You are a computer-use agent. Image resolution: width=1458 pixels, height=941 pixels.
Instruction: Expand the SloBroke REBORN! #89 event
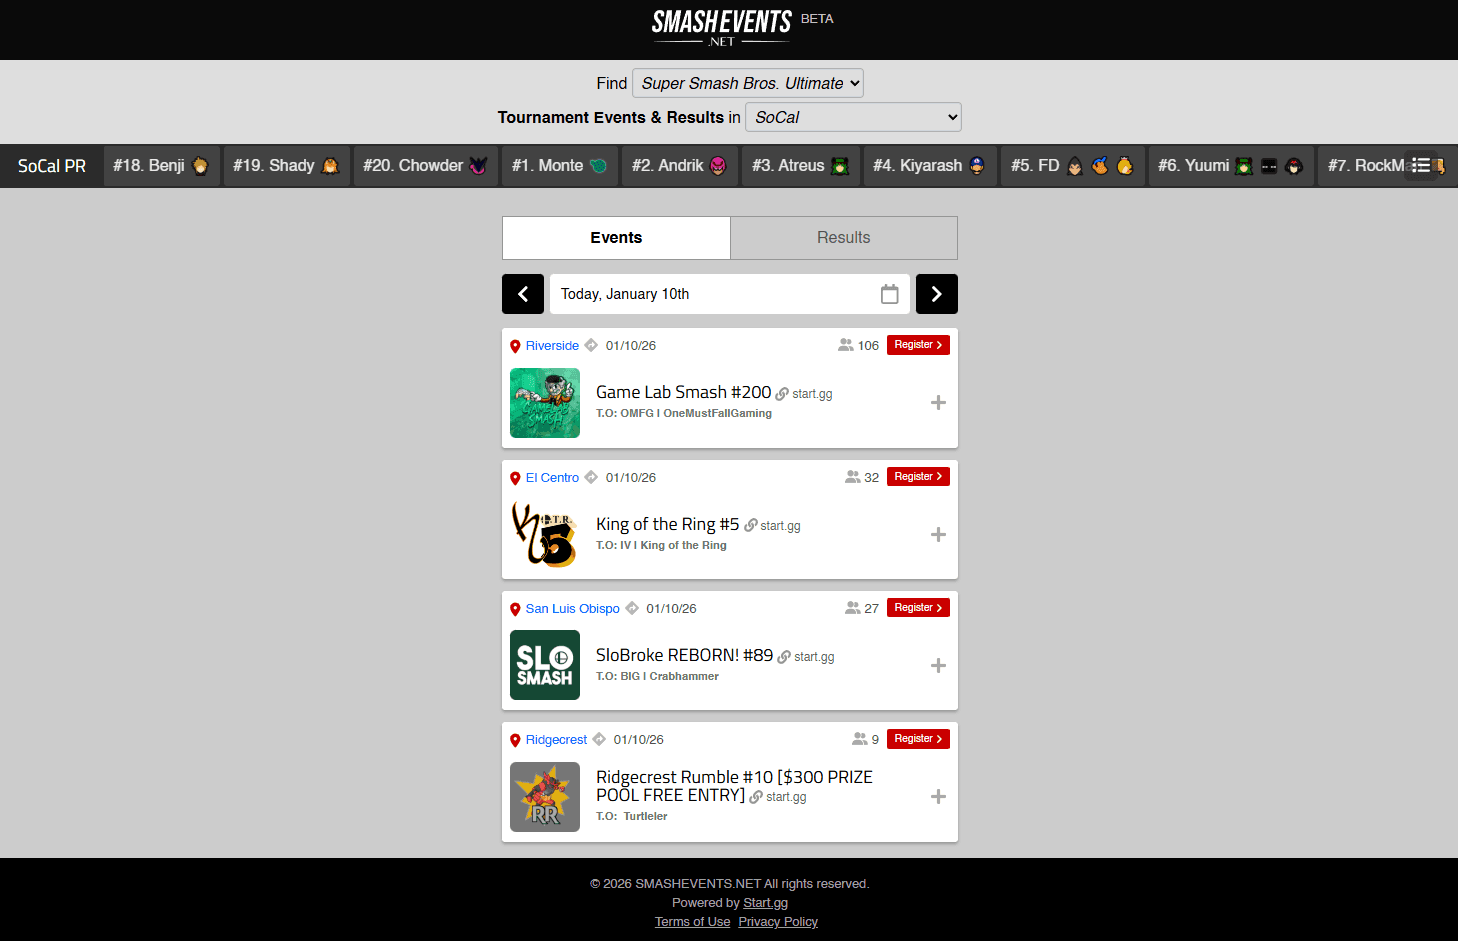coord(938,666)
